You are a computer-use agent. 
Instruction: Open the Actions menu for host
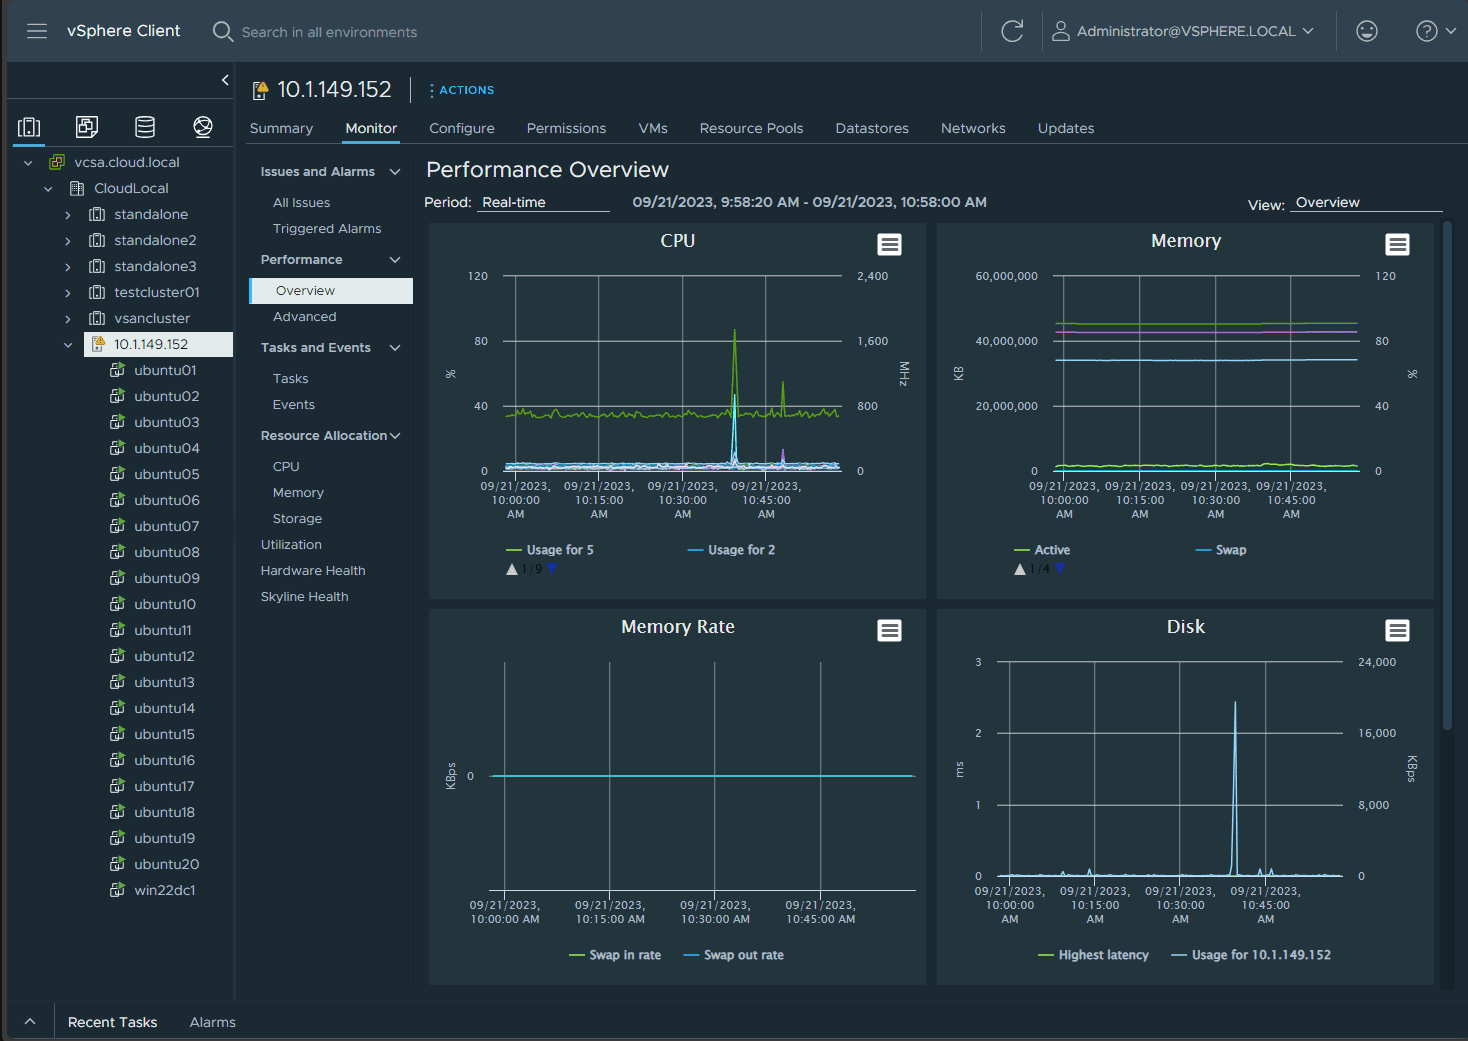click(461, 90)
